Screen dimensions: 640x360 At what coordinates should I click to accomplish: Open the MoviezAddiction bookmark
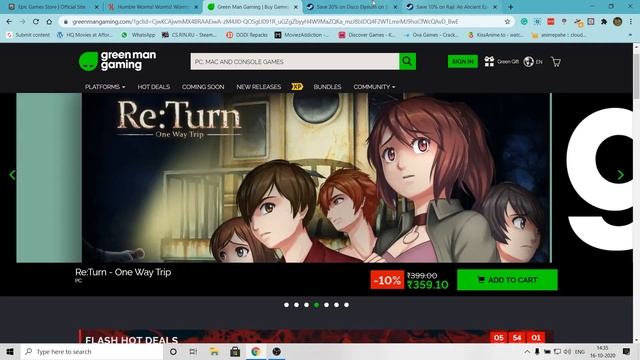coord(302,35)
